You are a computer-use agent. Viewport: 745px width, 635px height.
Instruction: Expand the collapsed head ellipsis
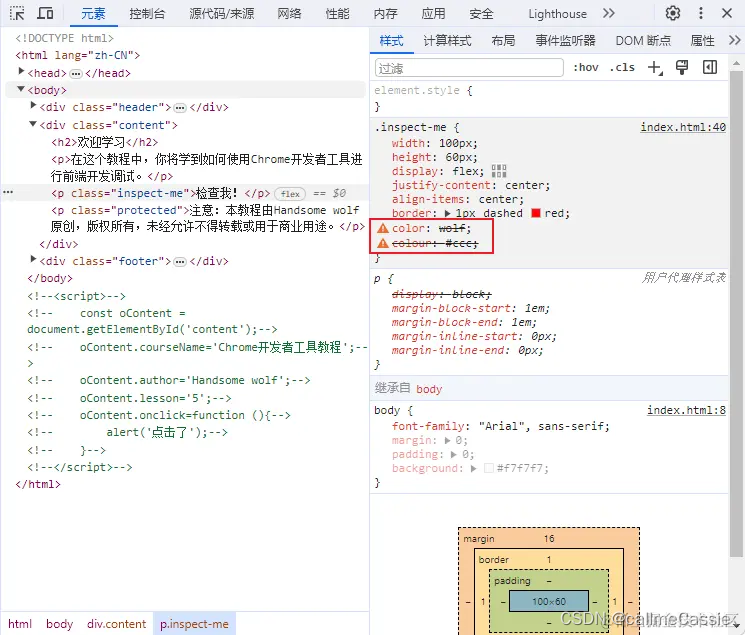pos(76,74)
